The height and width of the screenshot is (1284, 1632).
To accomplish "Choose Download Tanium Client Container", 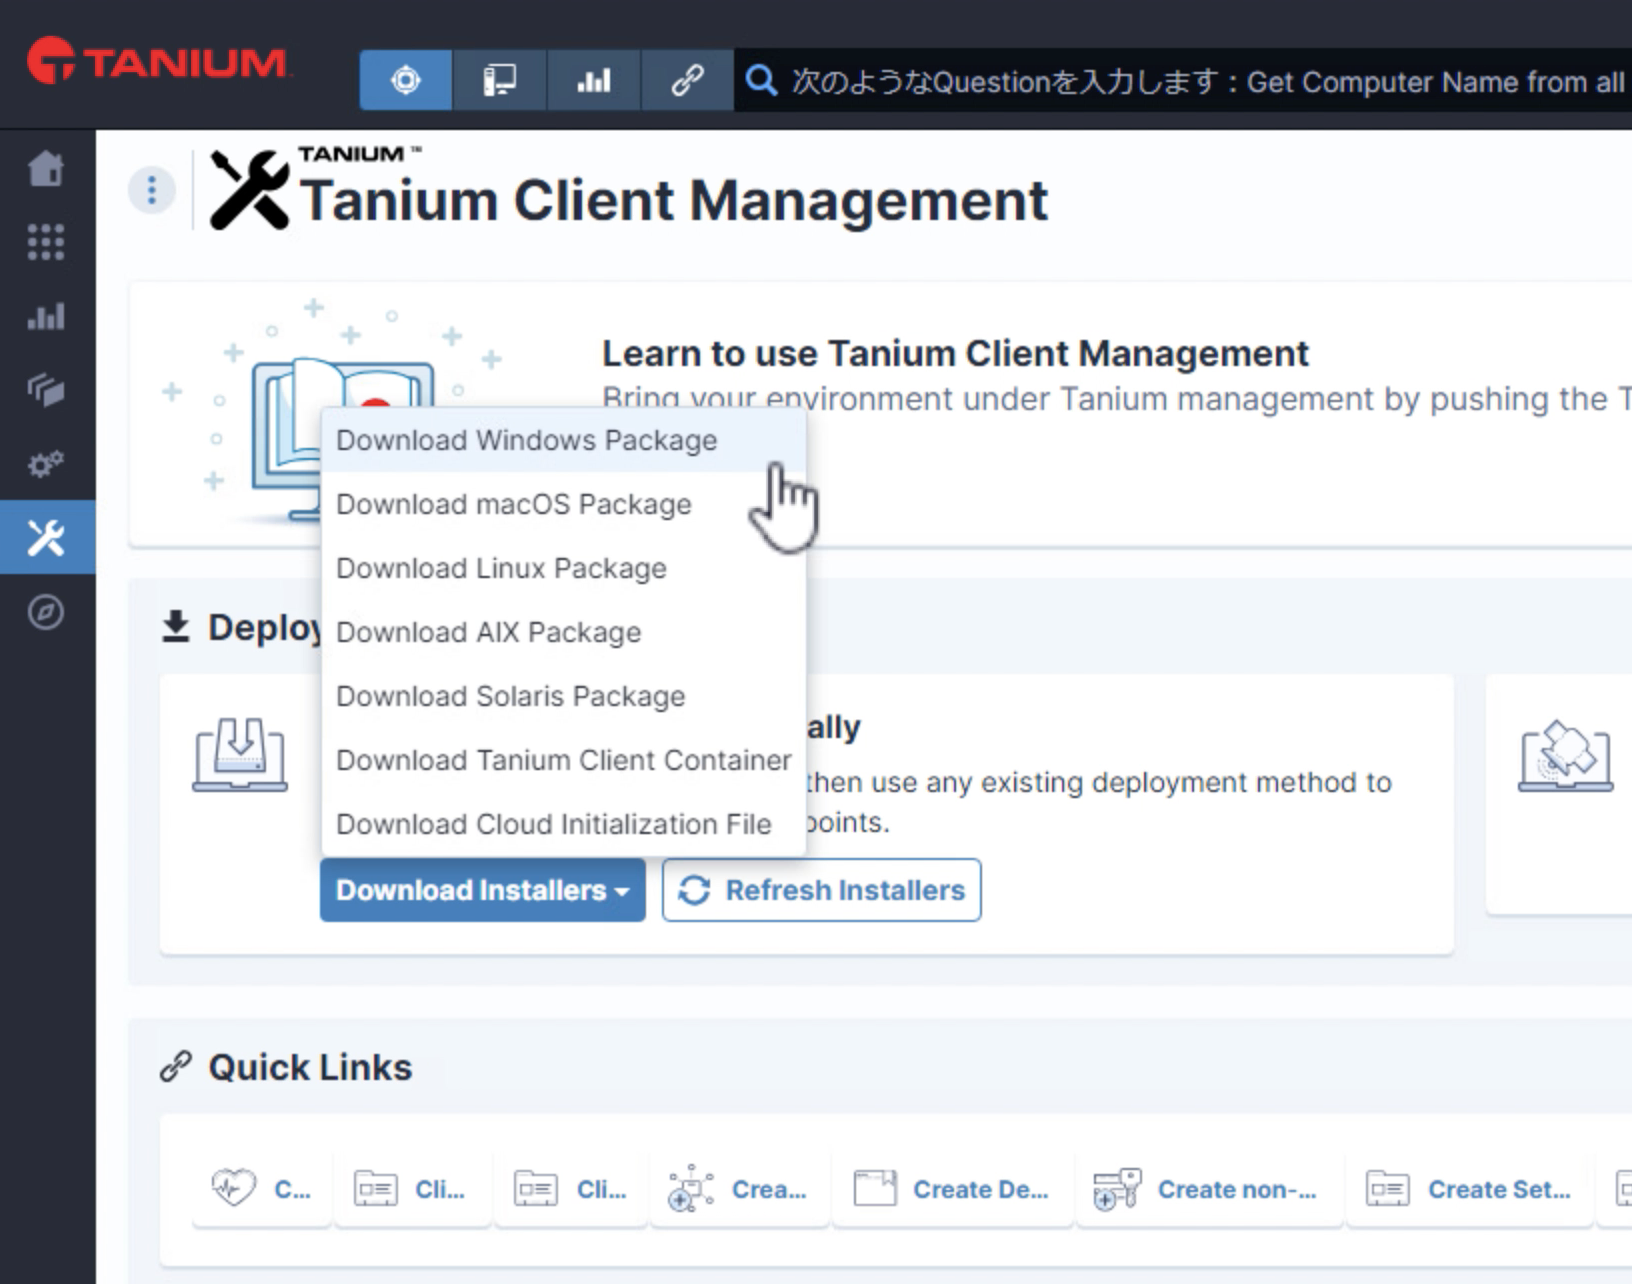I will tap(563, 760).
